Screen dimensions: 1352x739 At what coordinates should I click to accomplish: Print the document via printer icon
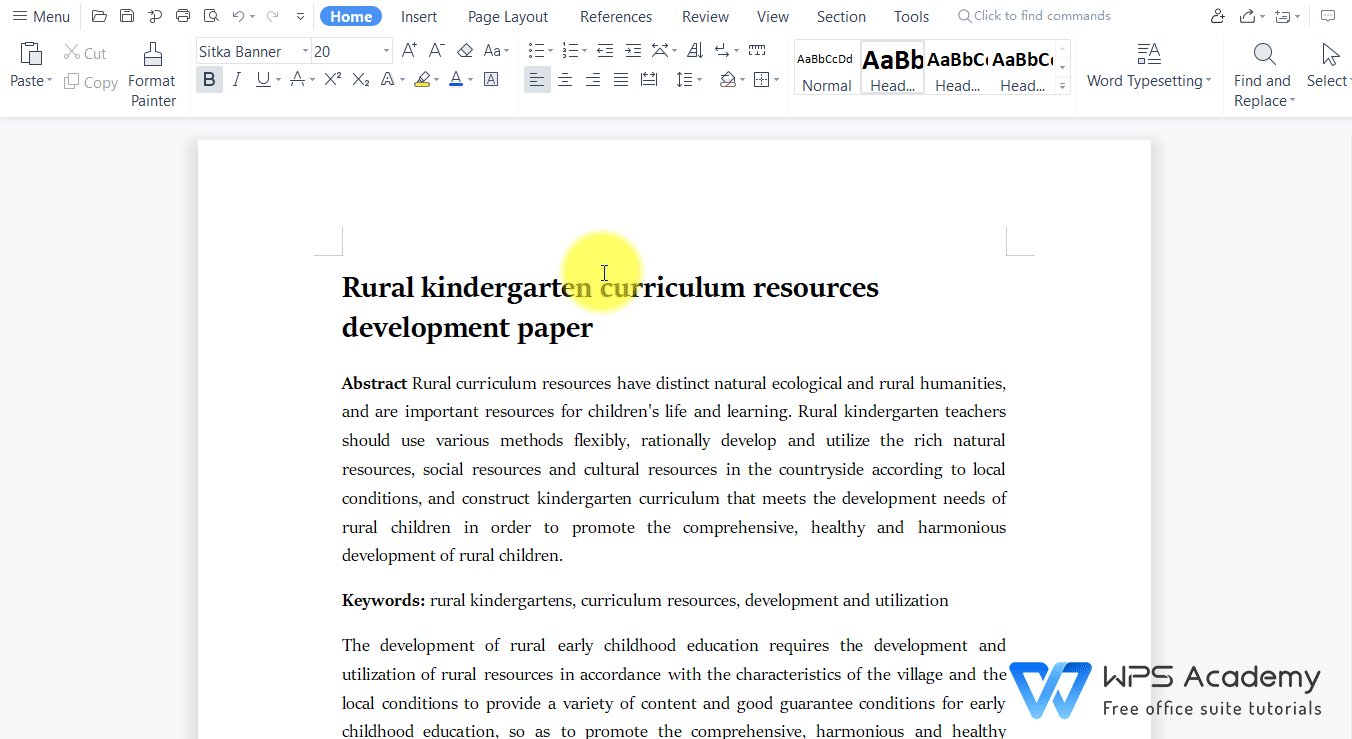point(183,16)
